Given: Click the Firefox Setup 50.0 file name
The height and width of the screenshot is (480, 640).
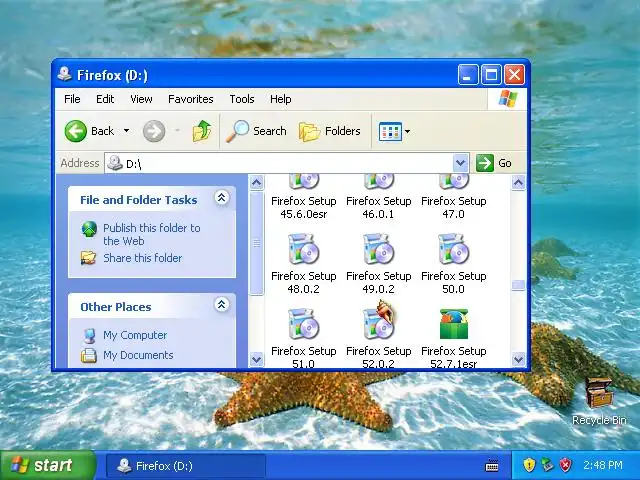Looking at the screenshot, I should [453, 282].
